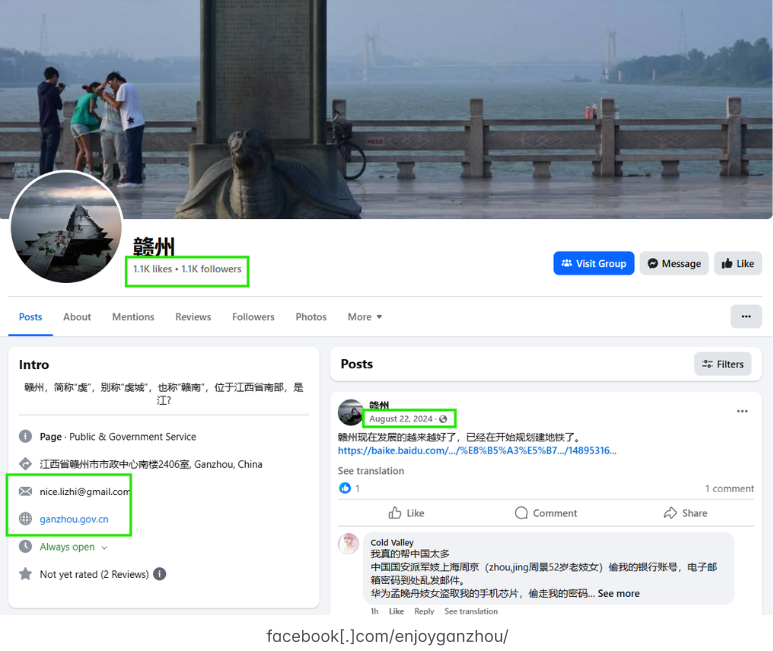
Task: Like the page using the Like button
Action: 737,263
